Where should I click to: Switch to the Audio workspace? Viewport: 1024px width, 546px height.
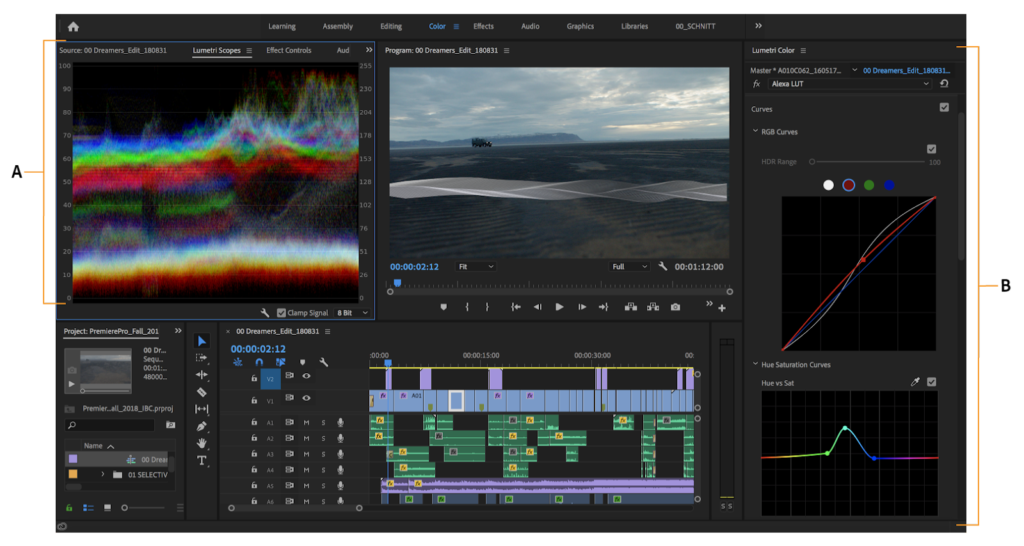pyautogui.click(x=530, y=26)
